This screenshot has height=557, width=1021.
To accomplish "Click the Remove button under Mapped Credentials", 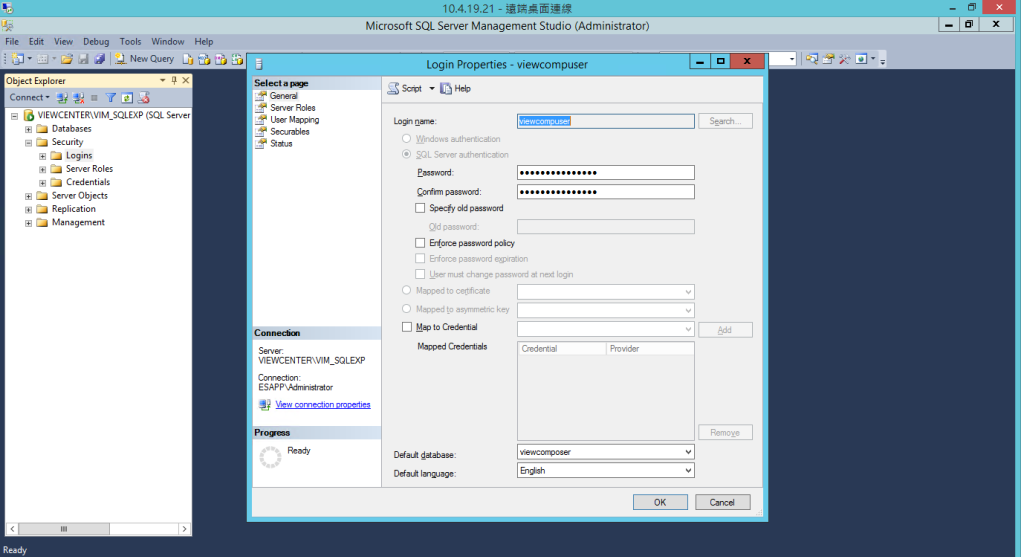I will point(725,433).
